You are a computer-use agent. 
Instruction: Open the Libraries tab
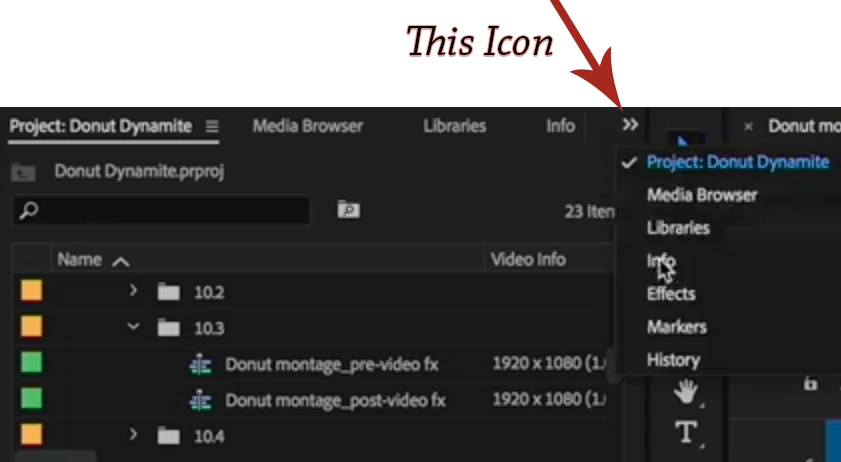click(x=454, y=126)
